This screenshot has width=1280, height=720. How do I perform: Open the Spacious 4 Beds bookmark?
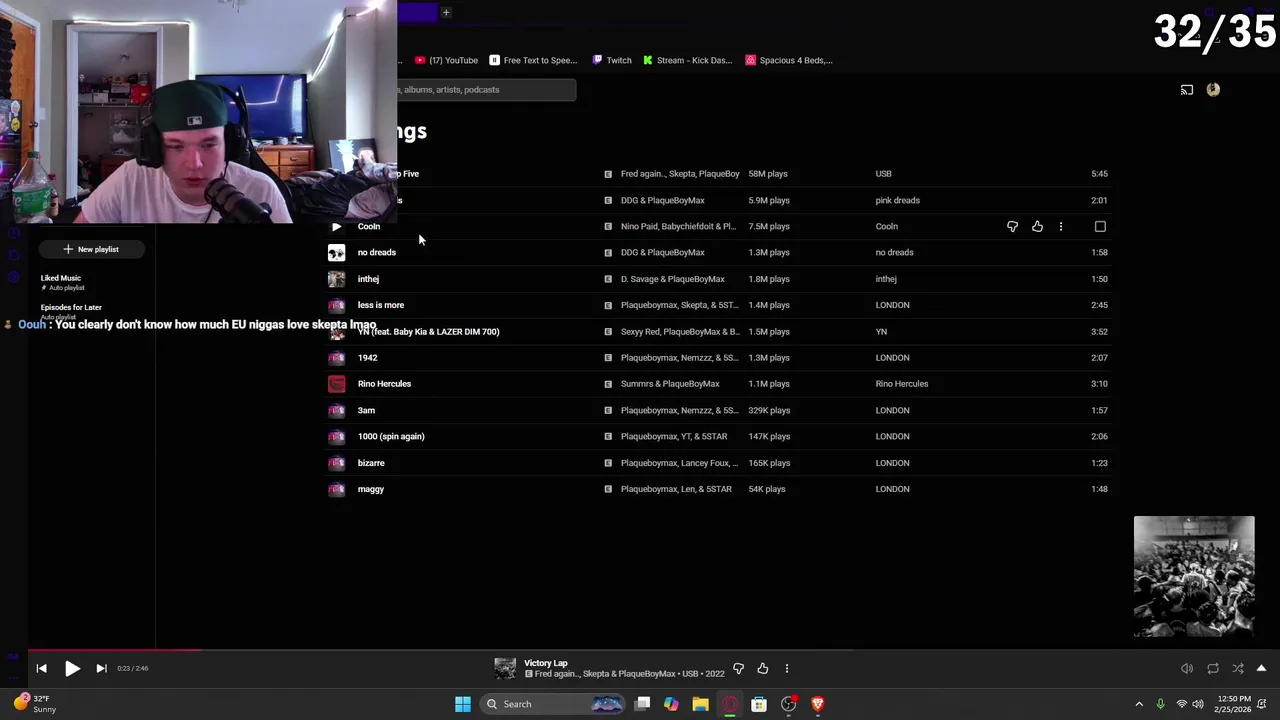pos(789,60)
